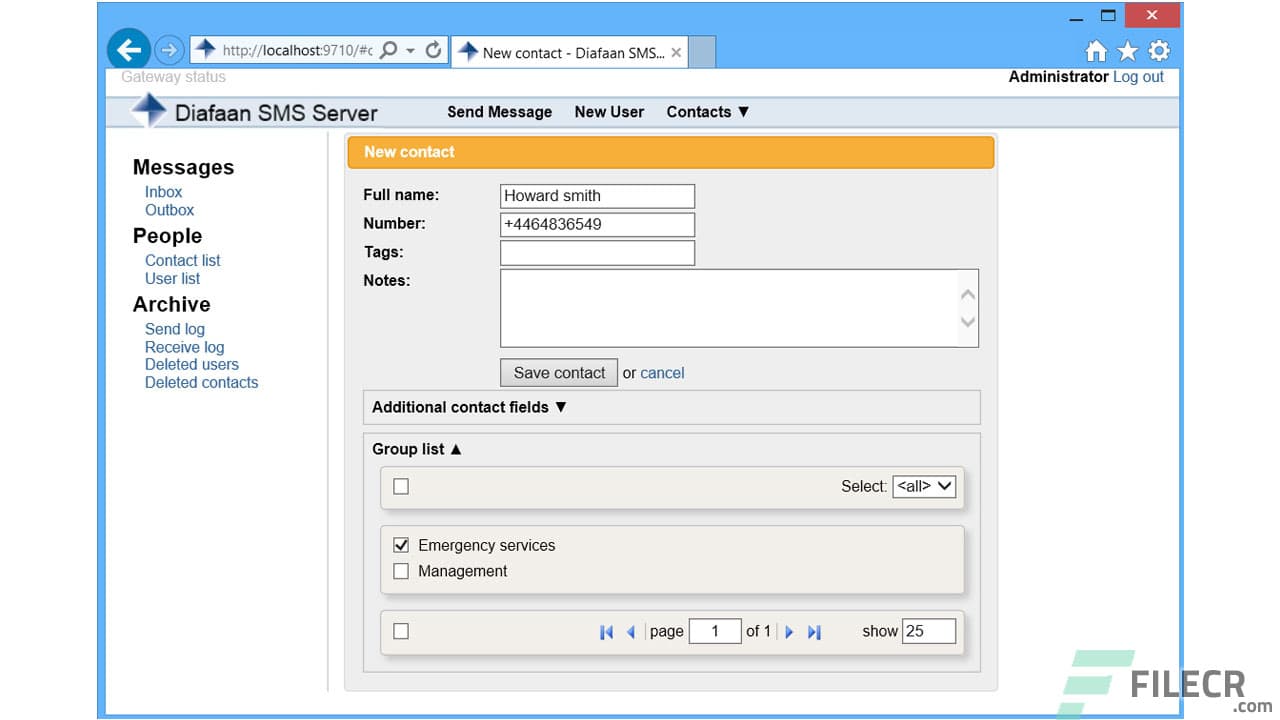Open the Select all dropdown

[923, 487]
